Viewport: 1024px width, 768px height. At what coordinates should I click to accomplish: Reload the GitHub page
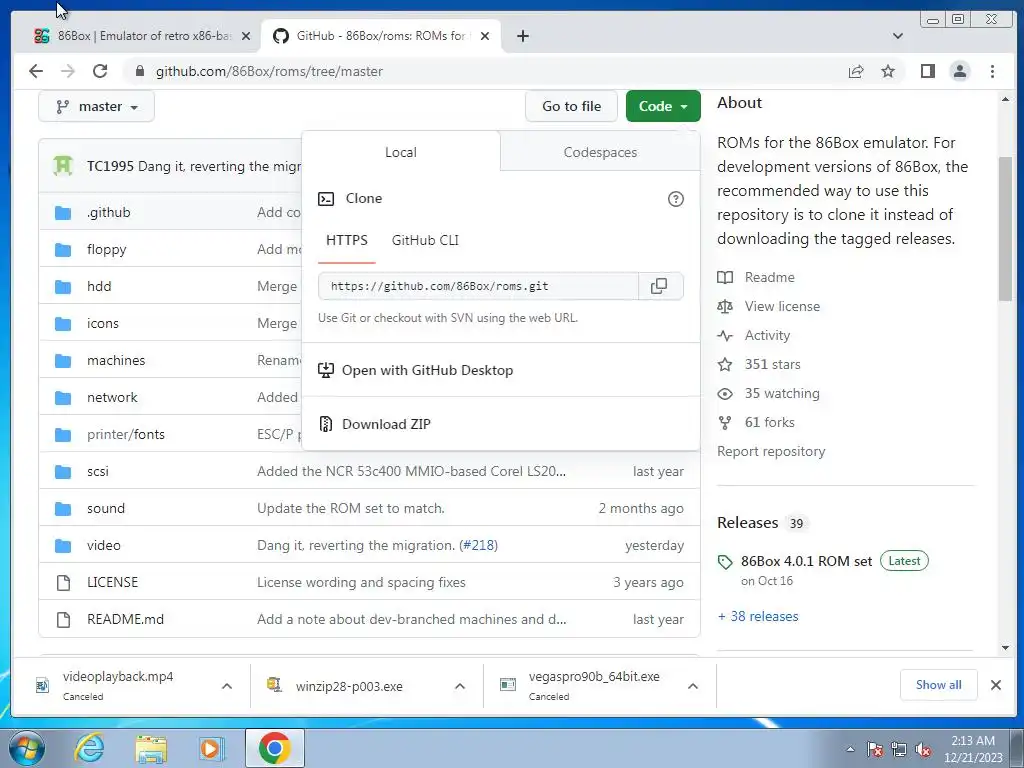pos(100,71)
